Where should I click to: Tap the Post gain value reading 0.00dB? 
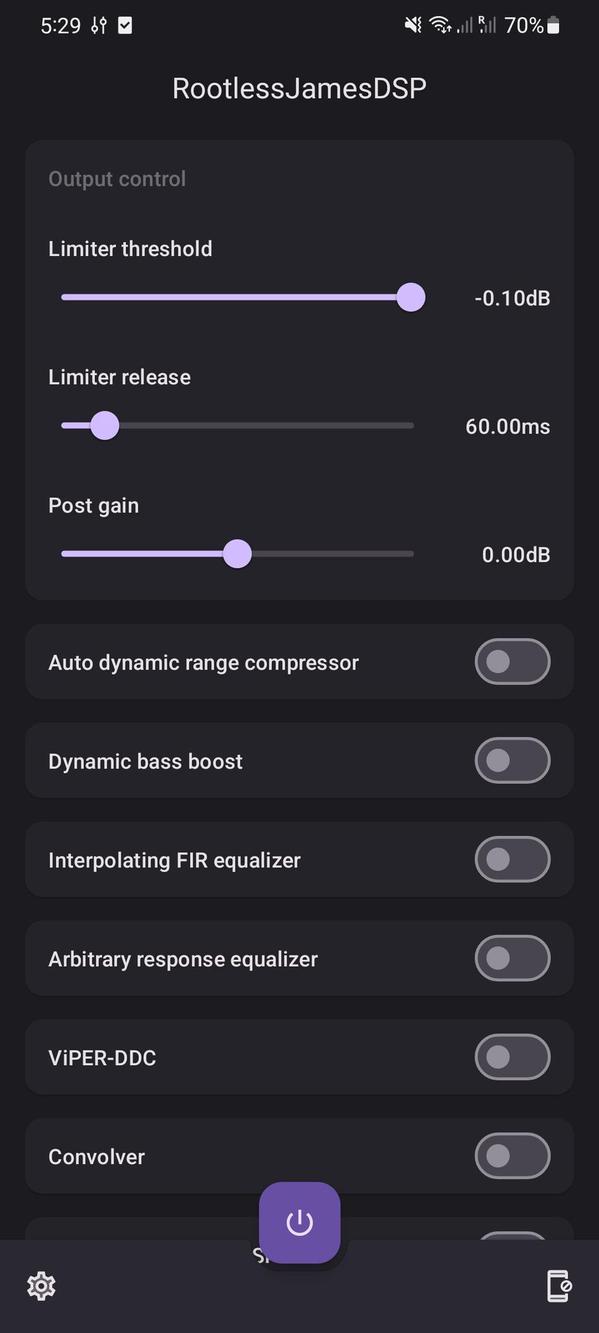[515, 554]
